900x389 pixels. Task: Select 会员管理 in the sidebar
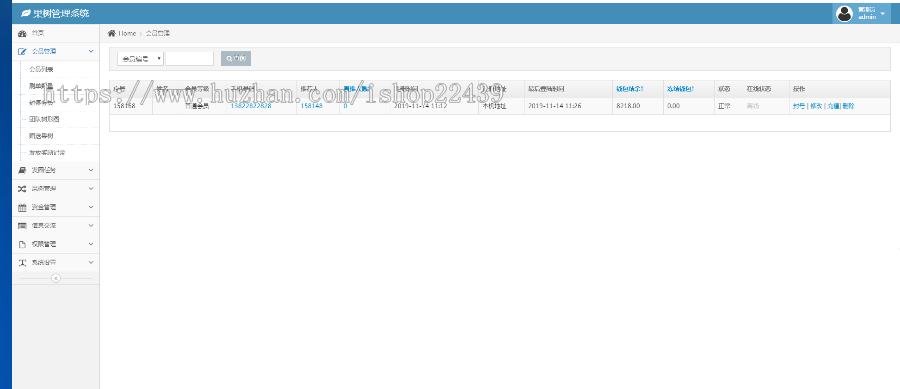[x=44, y=51]
